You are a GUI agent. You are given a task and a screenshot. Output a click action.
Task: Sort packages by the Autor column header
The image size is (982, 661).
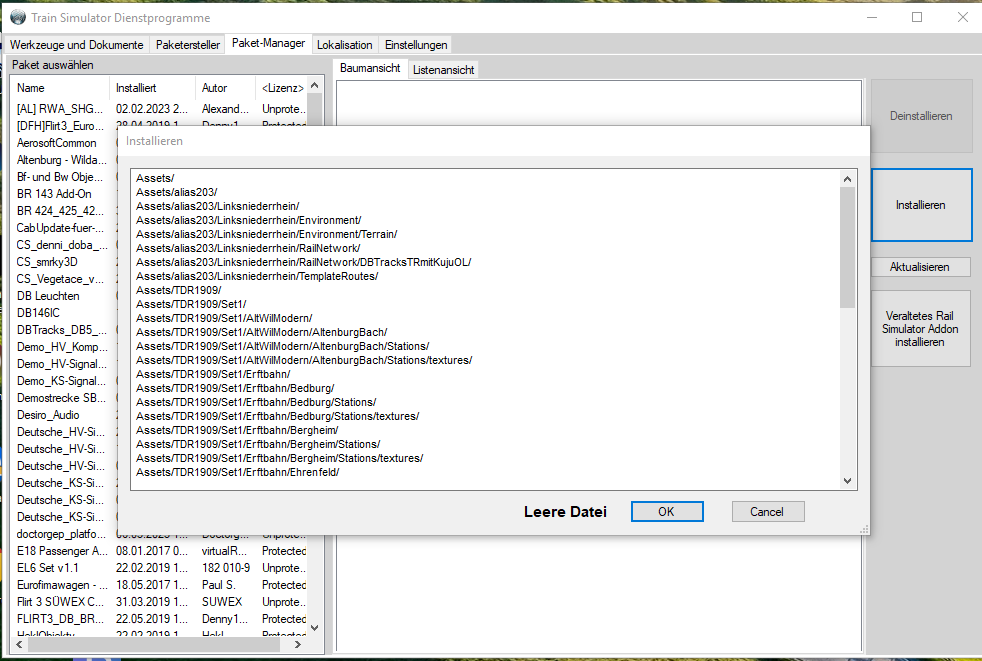tap(225, 88)
